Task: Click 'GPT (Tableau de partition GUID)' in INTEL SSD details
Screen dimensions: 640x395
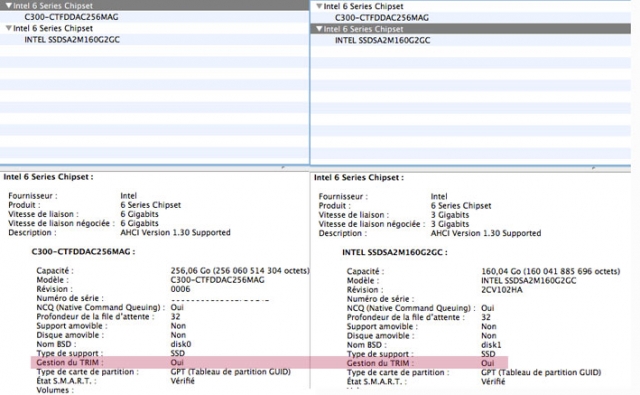Action: click(541, 373)
